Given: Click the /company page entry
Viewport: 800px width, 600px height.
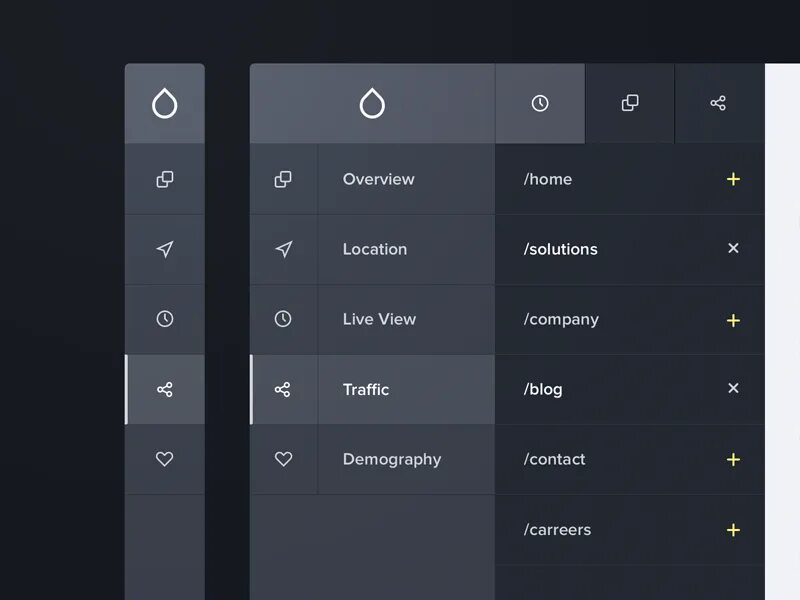Looking at the screenshot, I should point(630,319).
